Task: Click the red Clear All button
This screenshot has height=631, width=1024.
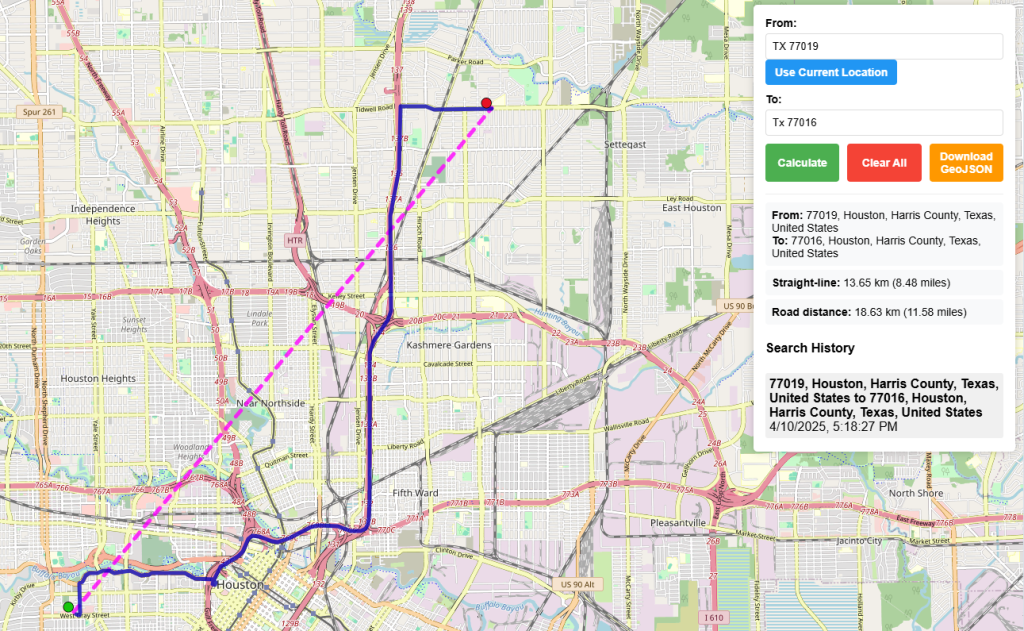Action: pos(884,163)
